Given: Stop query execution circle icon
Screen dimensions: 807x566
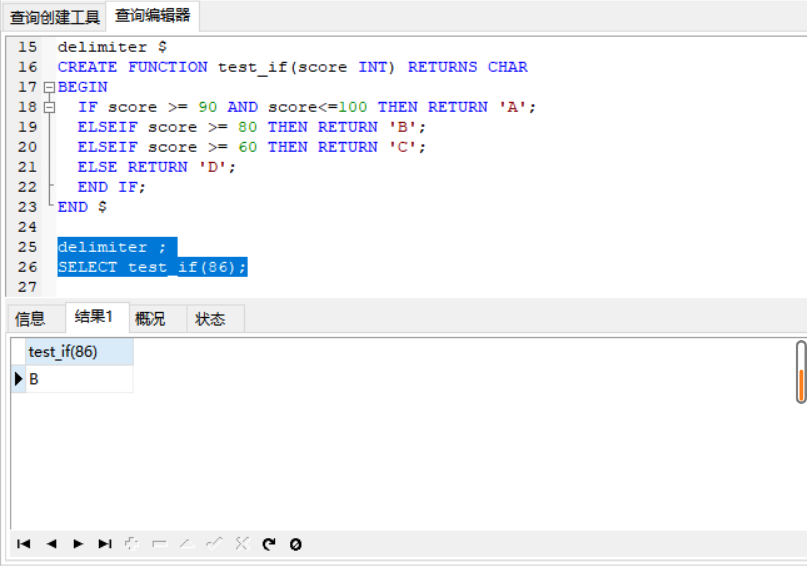Looking at the screenshot, I should [x=295, y=544].
